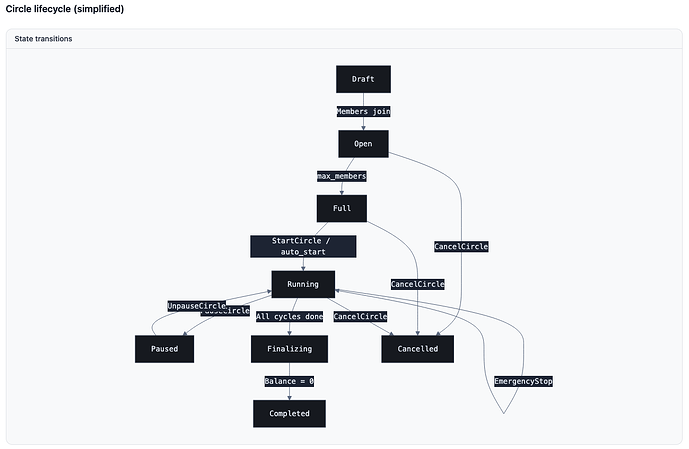Viewport: 689px width, 449px height.
Task: Click the Running state node
Action: click(x=303, y=284)
